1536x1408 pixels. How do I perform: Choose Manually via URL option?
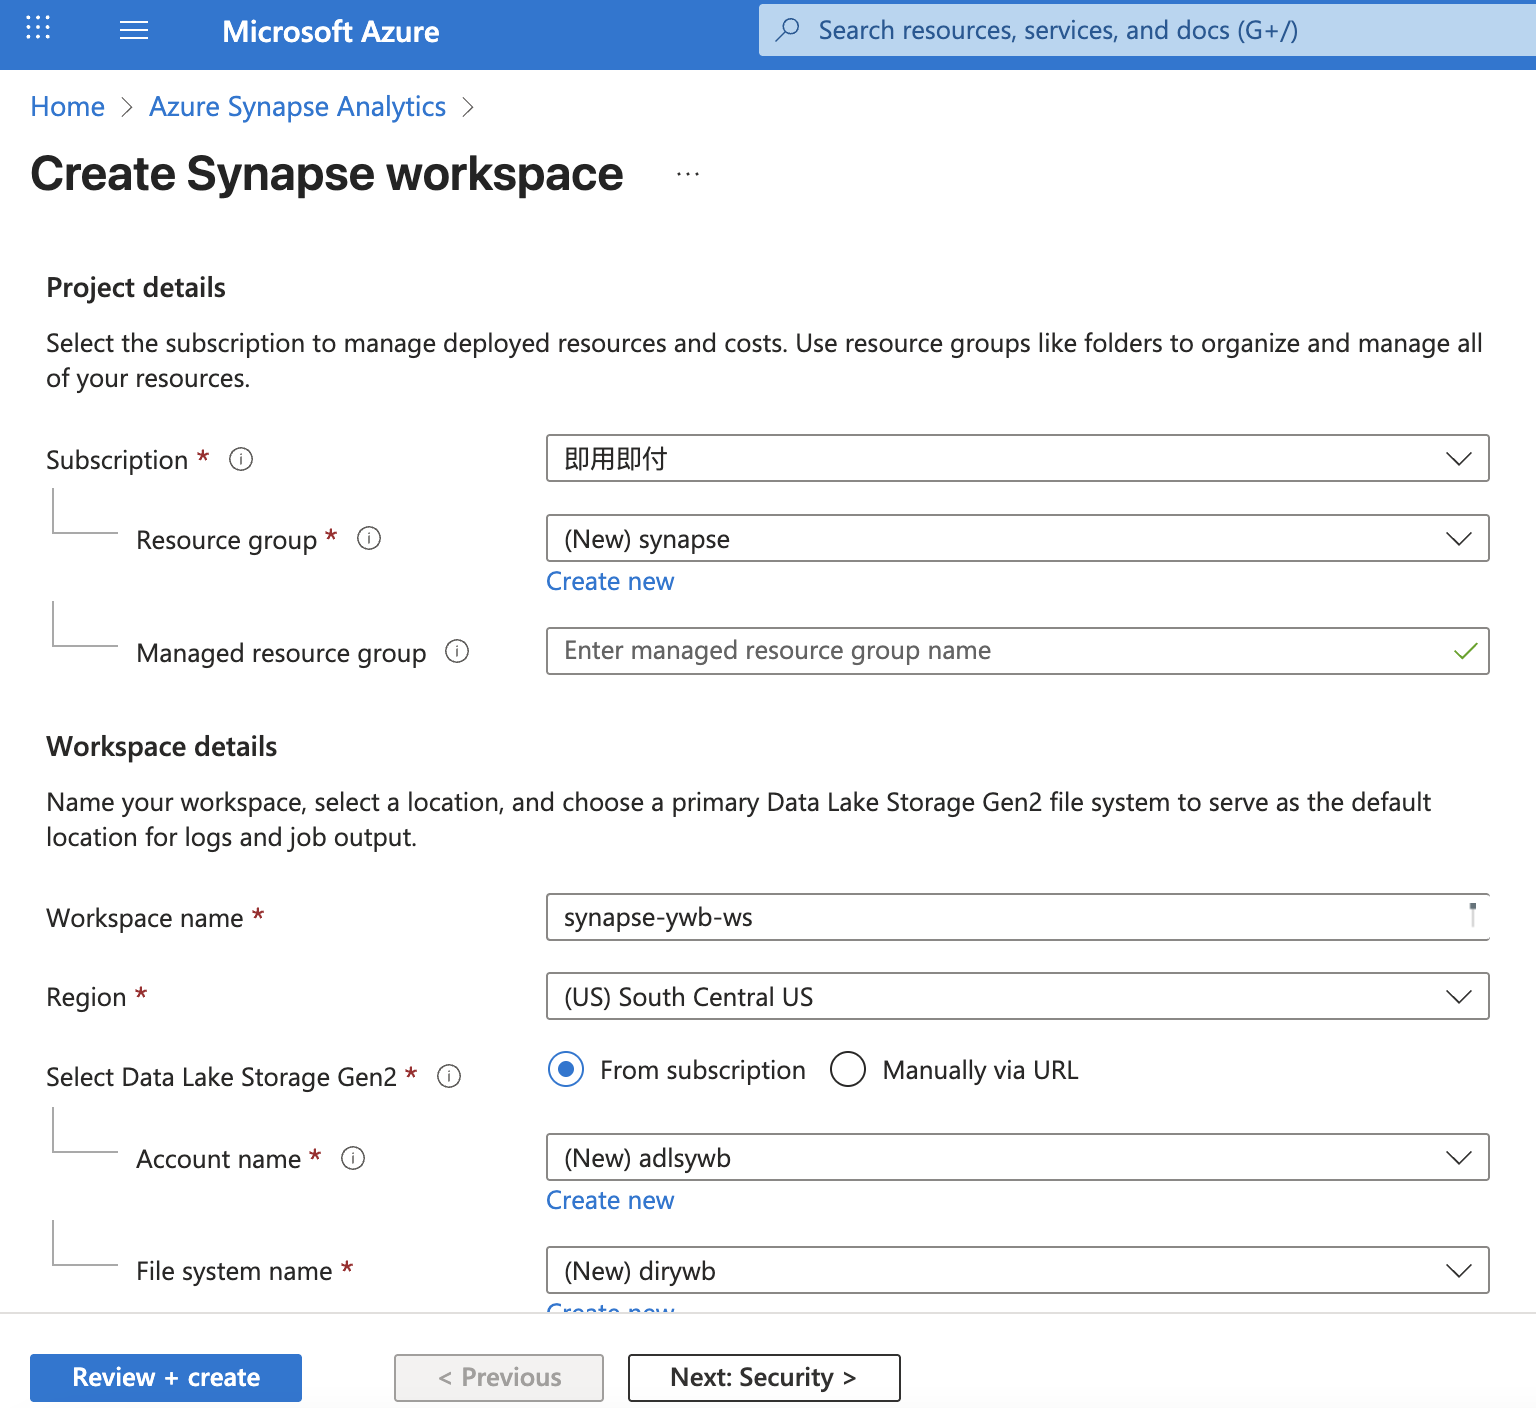848,1069
